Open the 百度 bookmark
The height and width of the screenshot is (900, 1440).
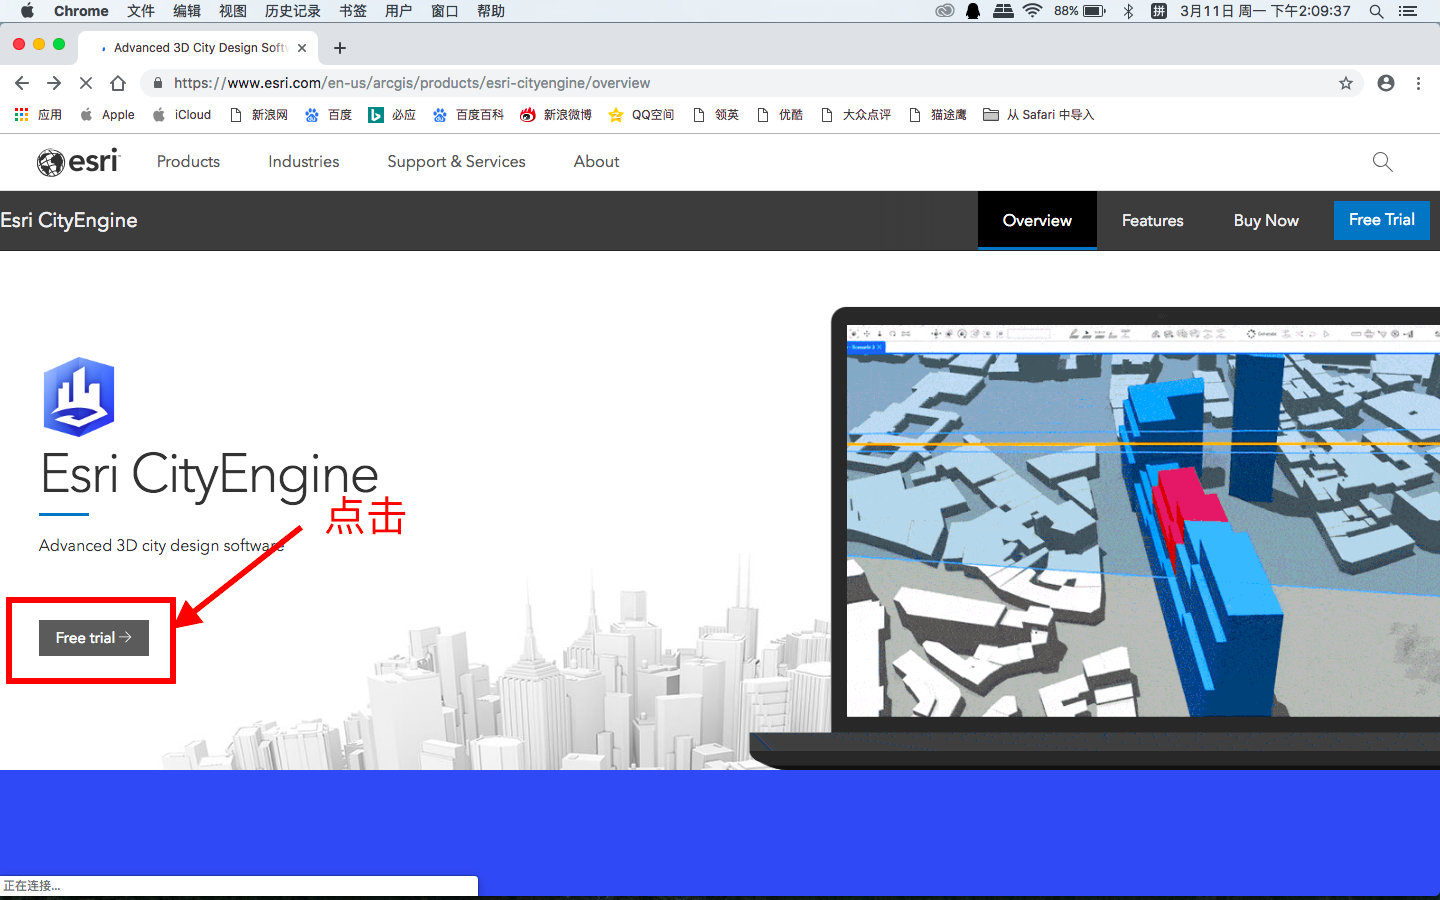coord(328,115)
